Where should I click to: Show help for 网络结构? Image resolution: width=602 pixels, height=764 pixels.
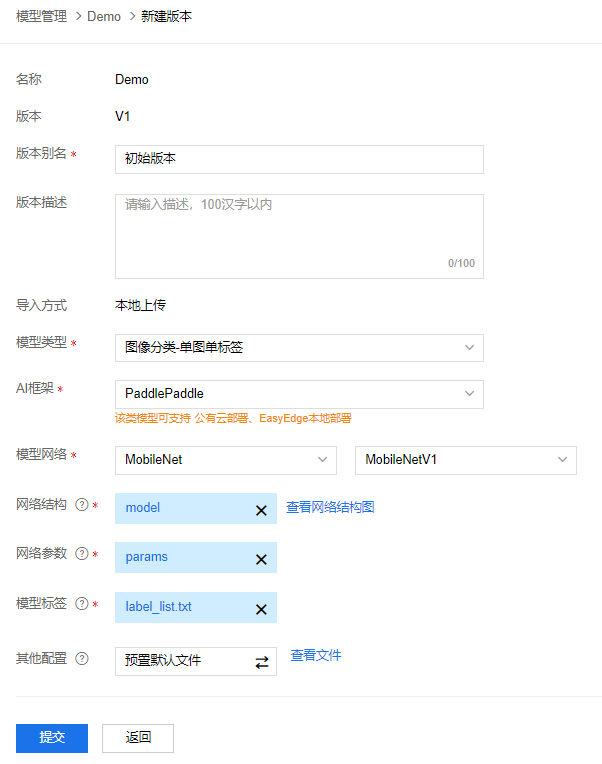click(x=82, y=504)
